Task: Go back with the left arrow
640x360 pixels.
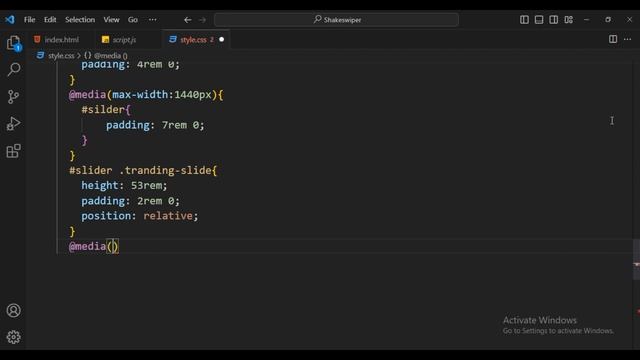Action: coord(188,20)
